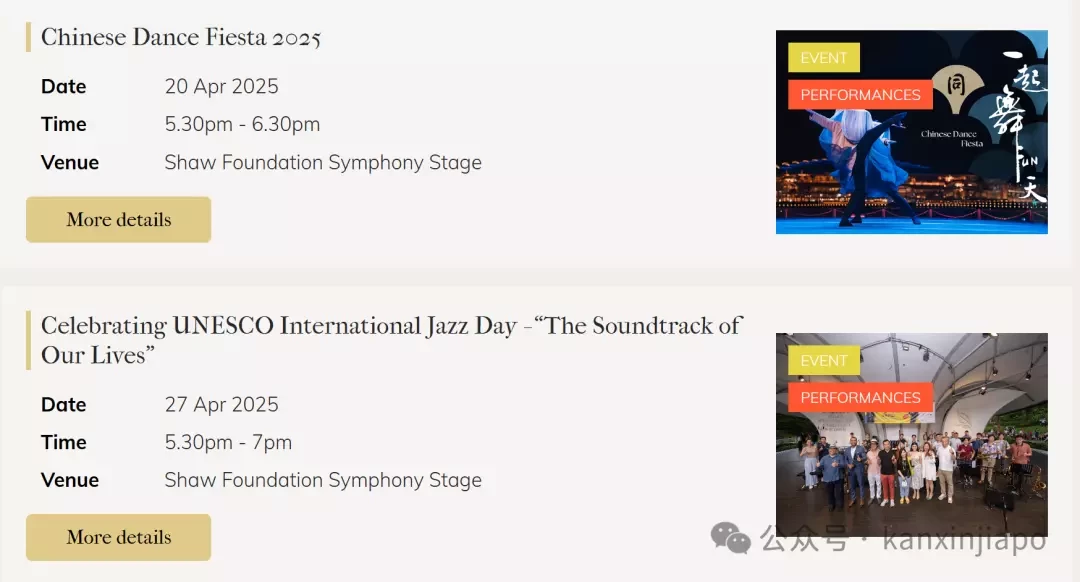Viewport: 1080px width, 582px height.
Task: Click the orange PERFORMANCES tag on jazz photo
Action: (x=860, y=397)
